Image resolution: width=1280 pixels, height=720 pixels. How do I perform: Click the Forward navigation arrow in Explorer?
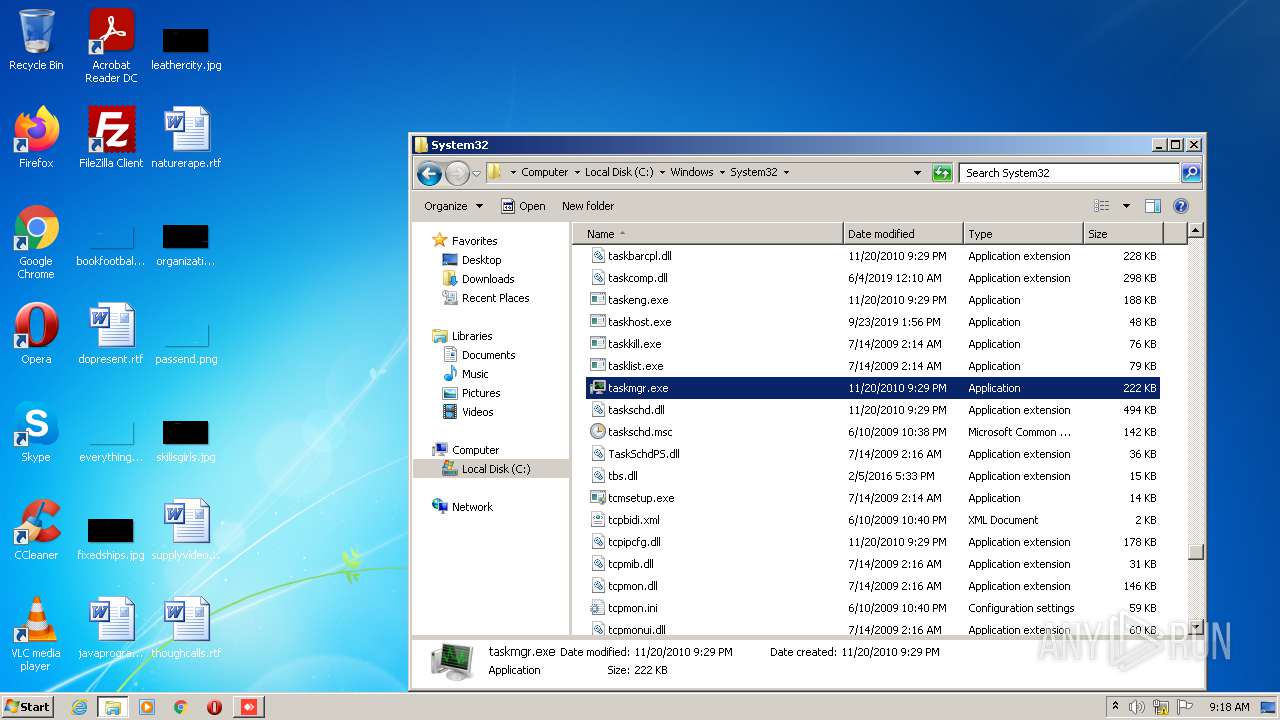click(457, 173)
